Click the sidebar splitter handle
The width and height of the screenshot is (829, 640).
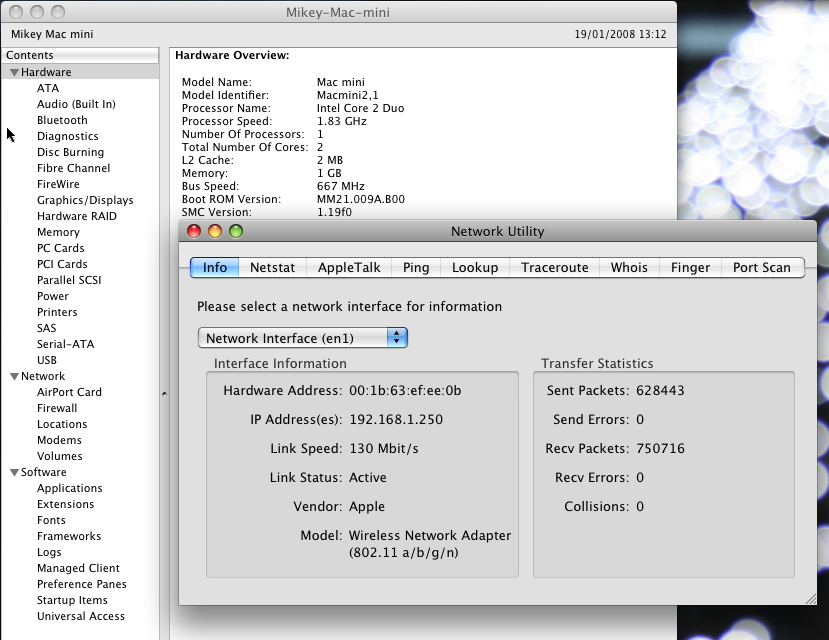164,395
